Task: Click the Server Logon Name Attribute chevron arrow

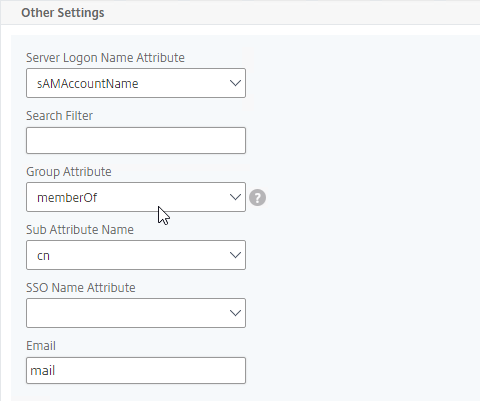Action: (x=235, y=83)
